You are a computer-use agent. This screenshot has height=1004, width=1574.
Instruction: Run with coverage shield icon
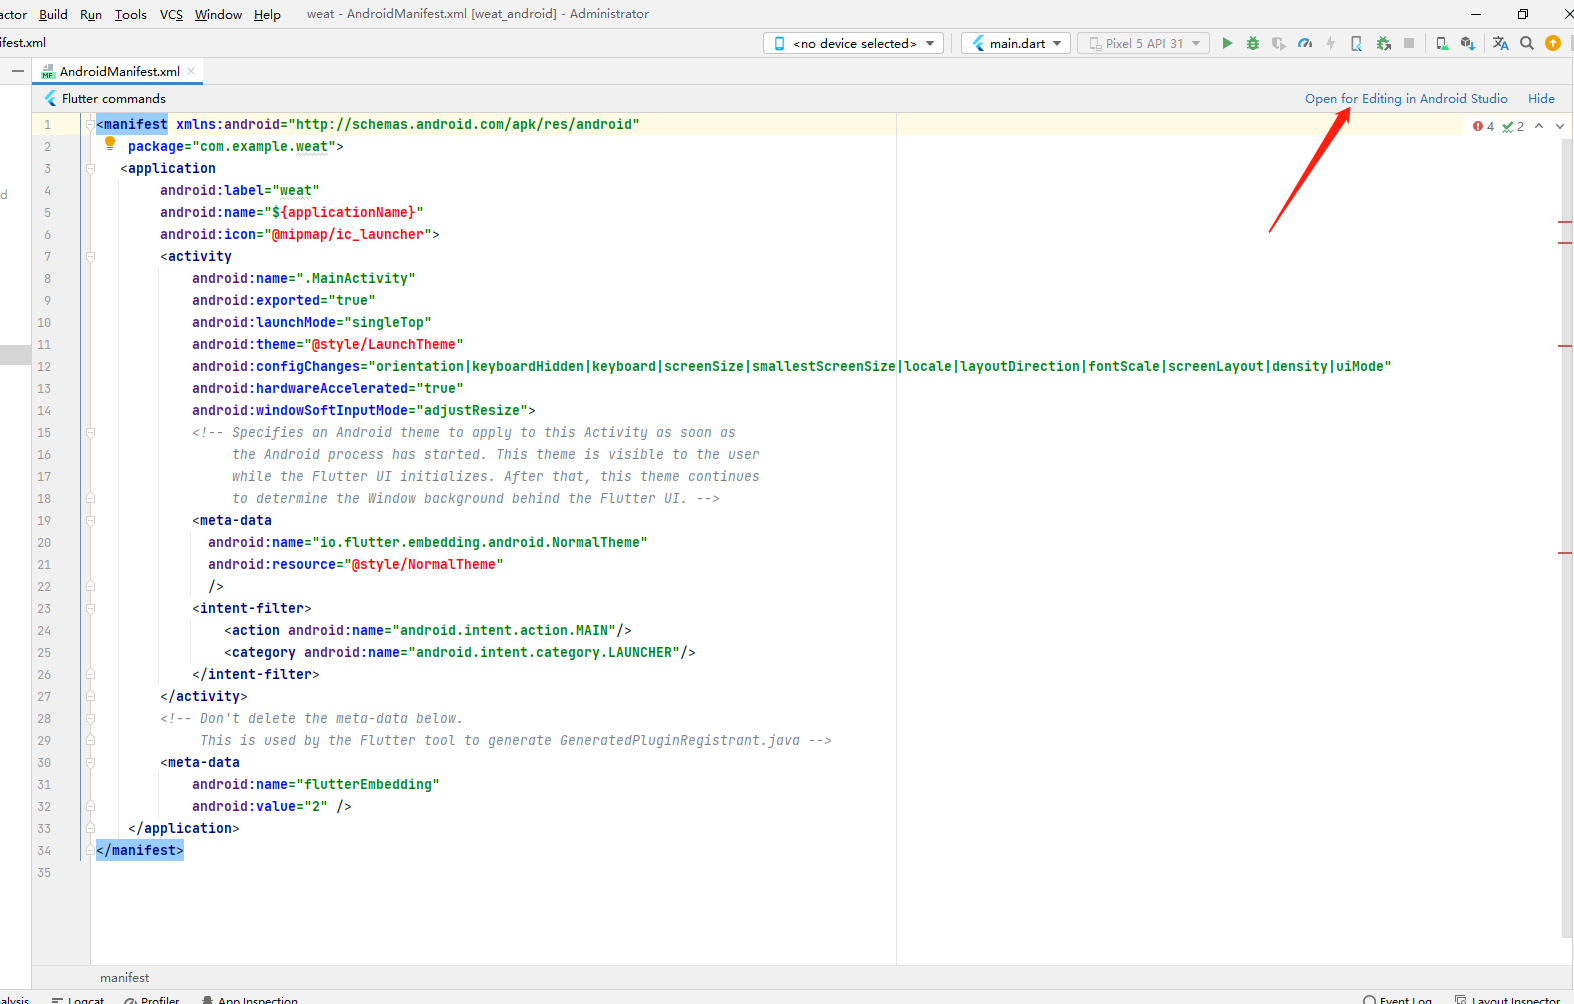click(1279, 43)
